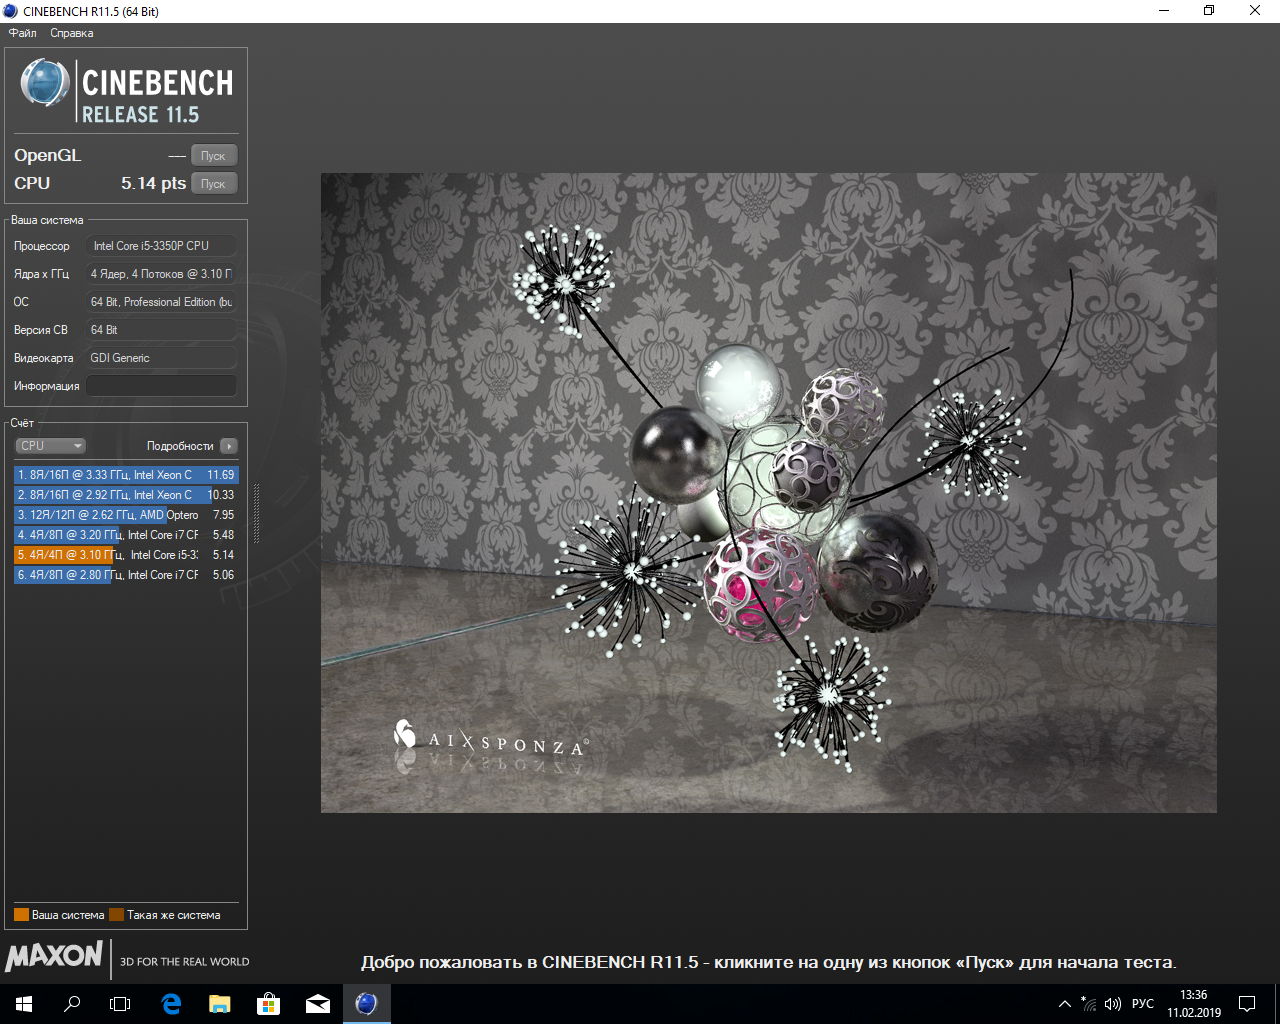Click the Ядра x ГГц value field
Viewport: 1280px width, 1024px height.
pyautogui.click(x=161, y=274)
